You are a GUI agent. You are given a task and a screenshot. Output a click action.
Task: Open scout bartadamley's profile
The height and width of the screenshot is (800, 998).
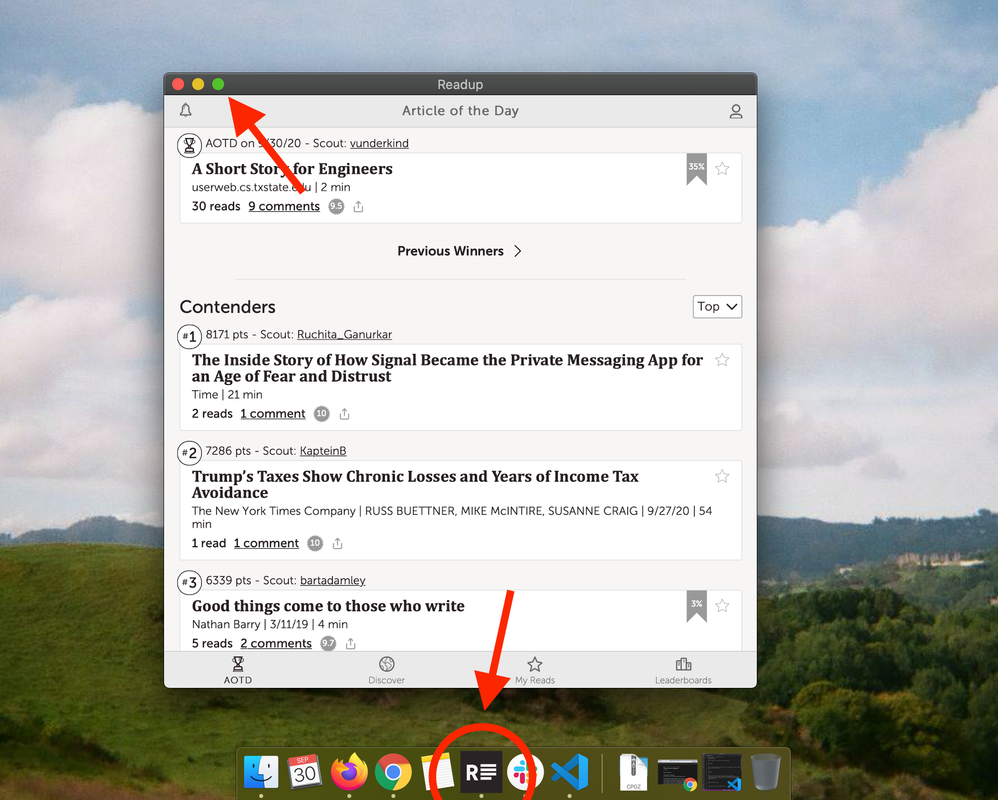tap(333, 580)
